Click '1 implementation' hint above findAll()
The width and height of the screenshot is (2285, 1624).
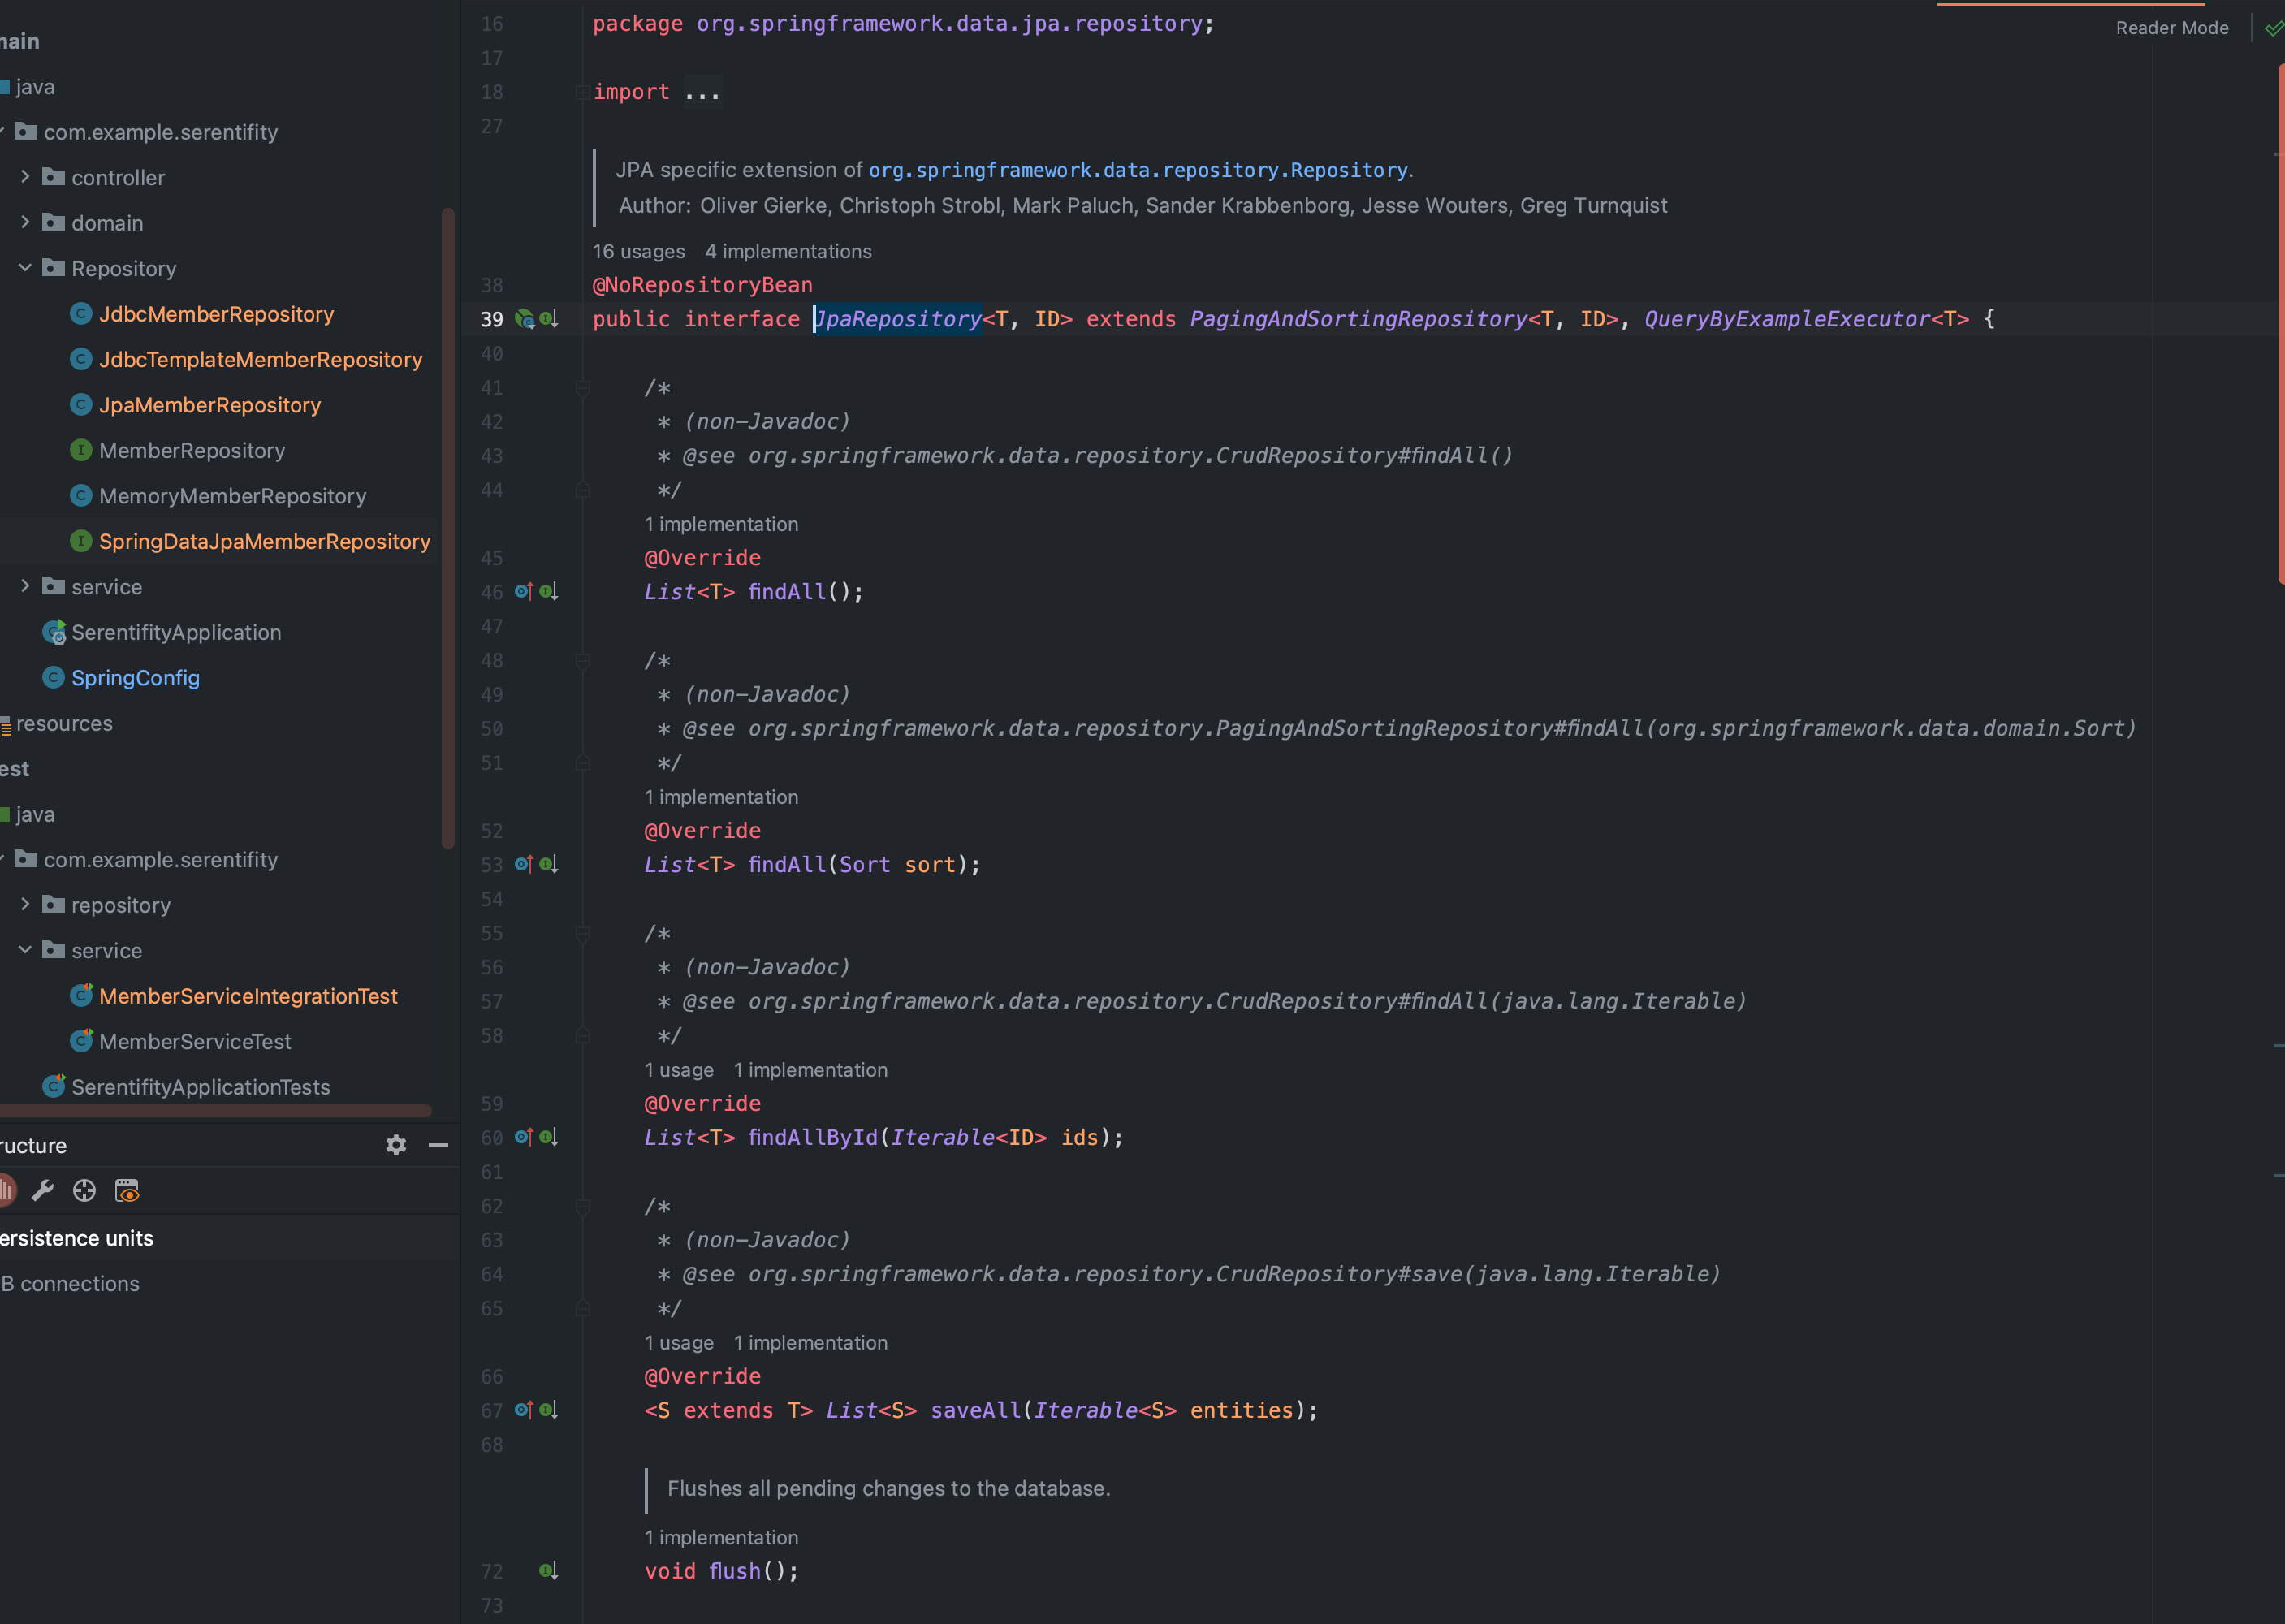click(x=721, y=524)
